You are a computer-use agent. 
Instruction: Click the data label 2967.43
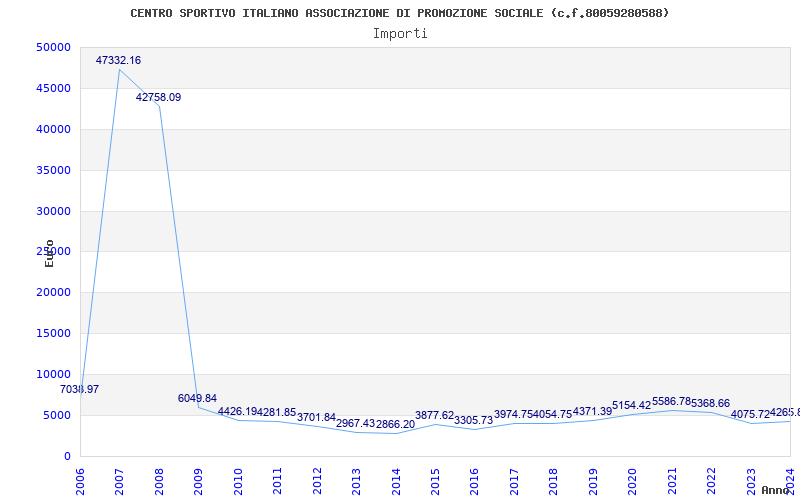356,423
